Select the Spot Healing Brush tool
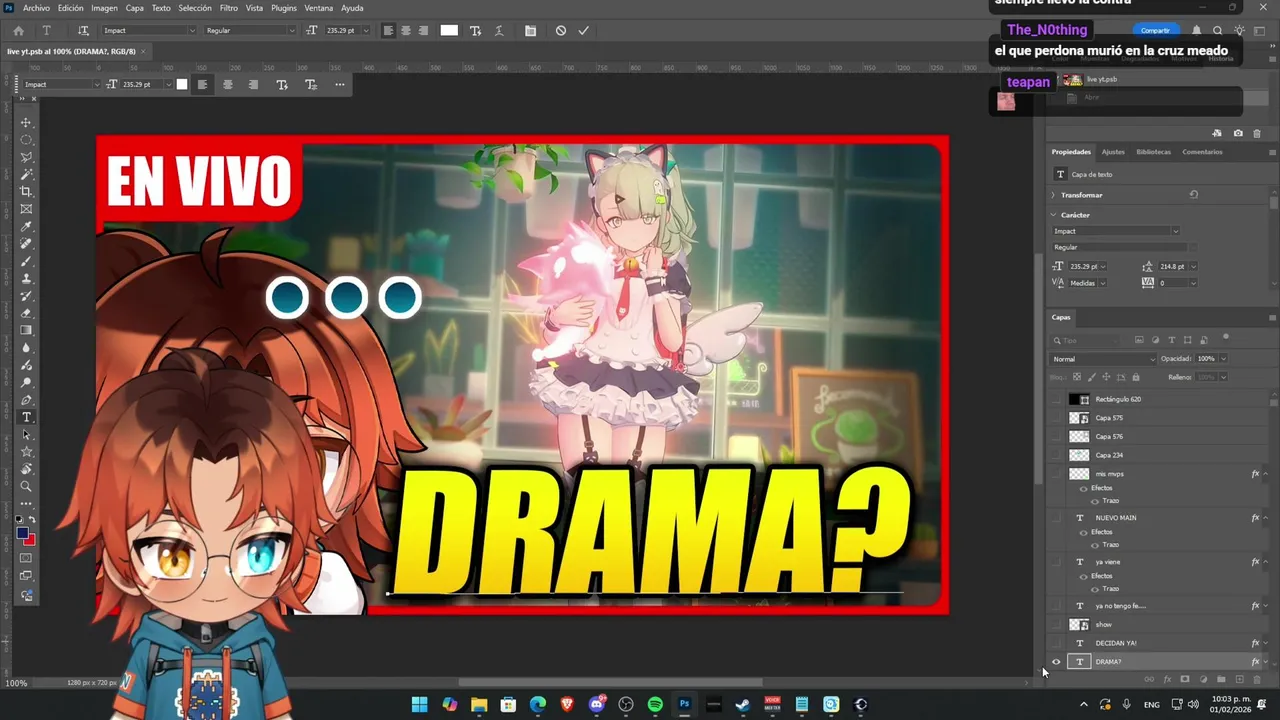Image resolution: width=1280 pixels, height=720 pixels. tap(26, 244)
